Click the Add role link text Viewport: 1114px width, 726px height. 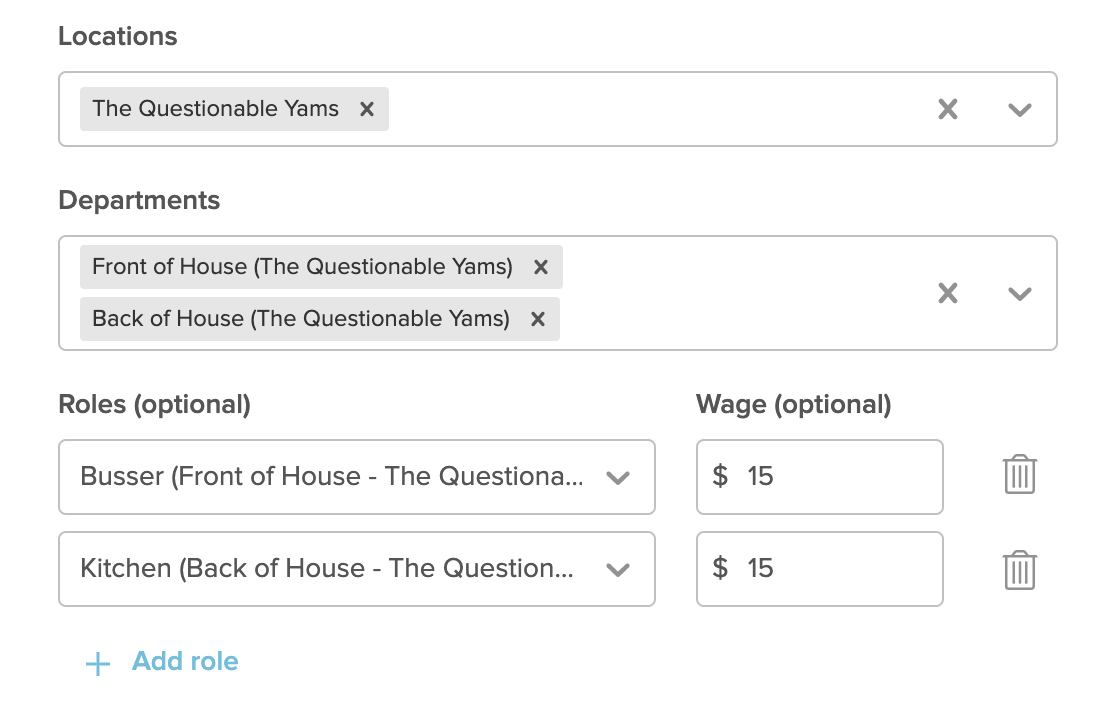pos(185,661)
